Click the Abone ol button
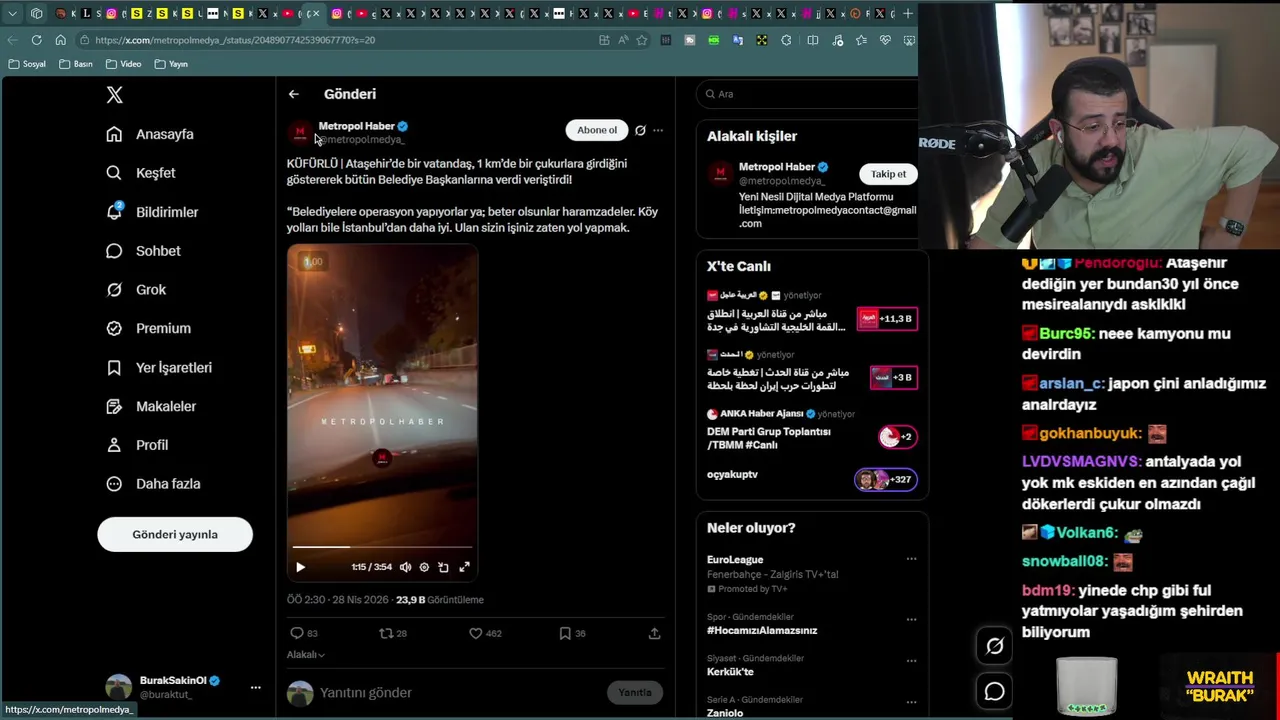 (597, 130)
